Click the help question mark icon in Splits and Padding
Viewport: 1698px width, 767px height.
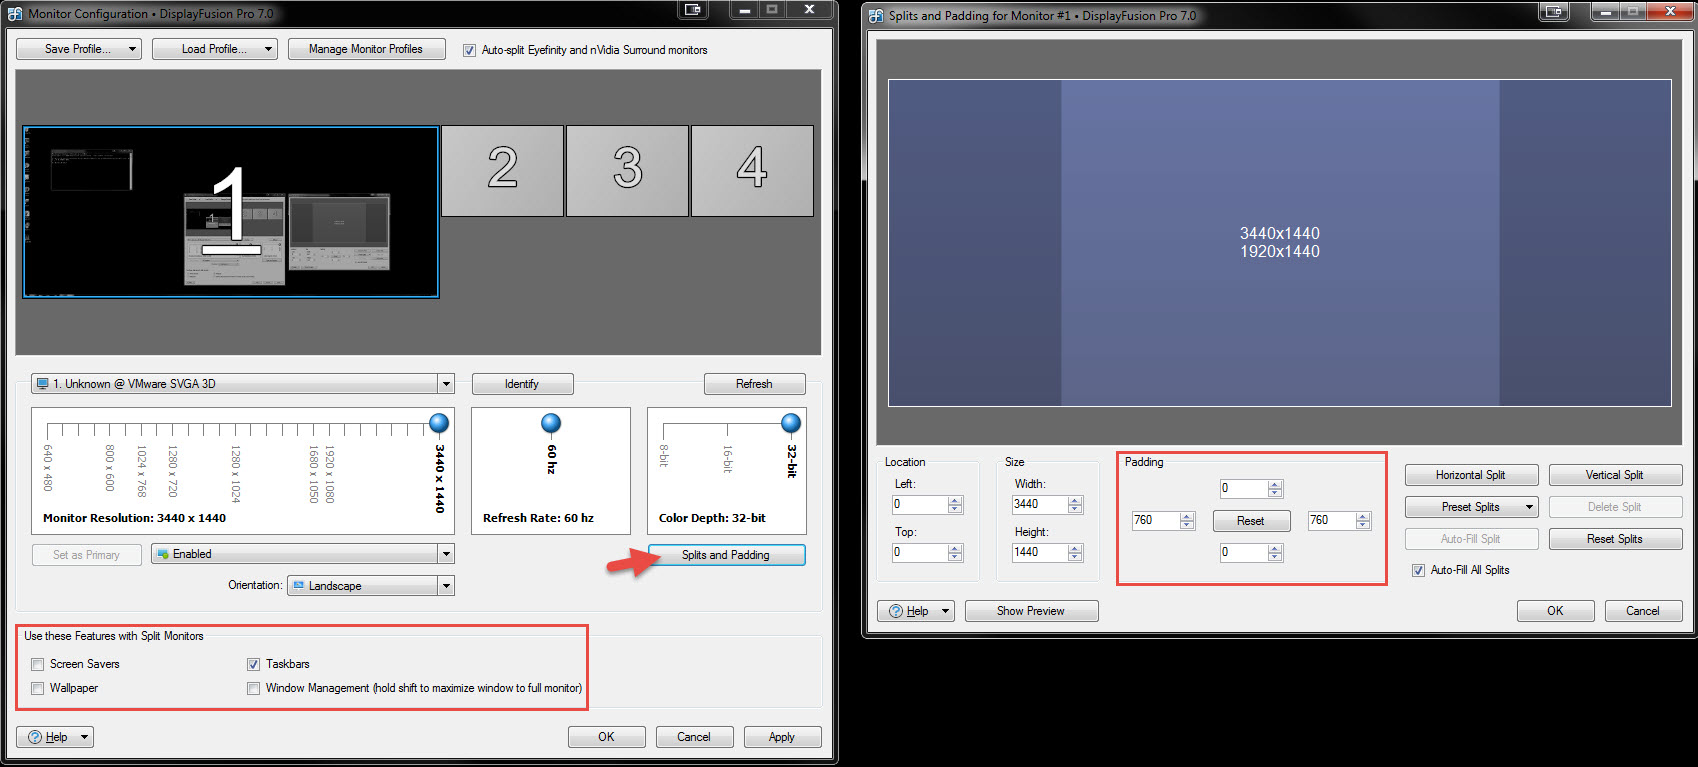click(896, 611)
